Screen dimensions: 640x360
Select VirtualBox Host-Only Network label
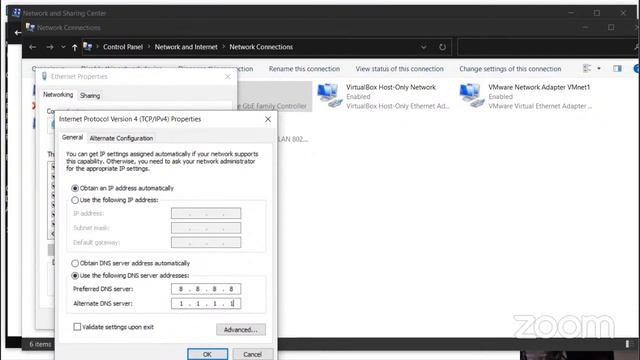pos(391,87)
